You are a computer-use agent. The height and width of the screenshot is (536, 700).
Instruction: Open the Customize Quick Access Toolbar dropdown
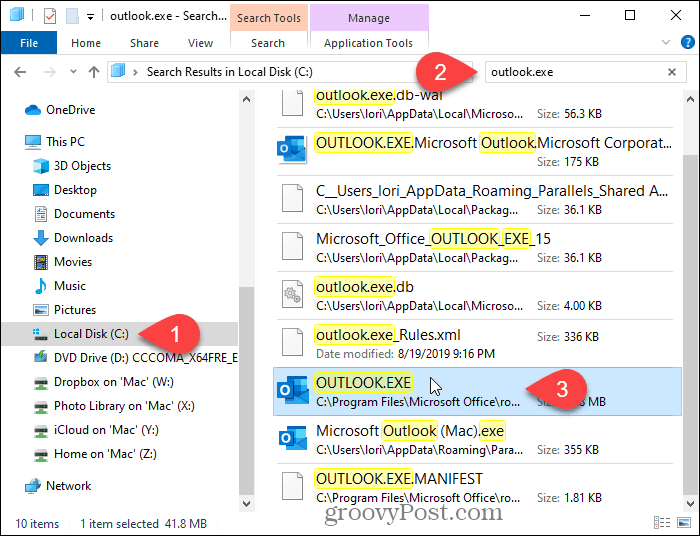click(90, 17)
